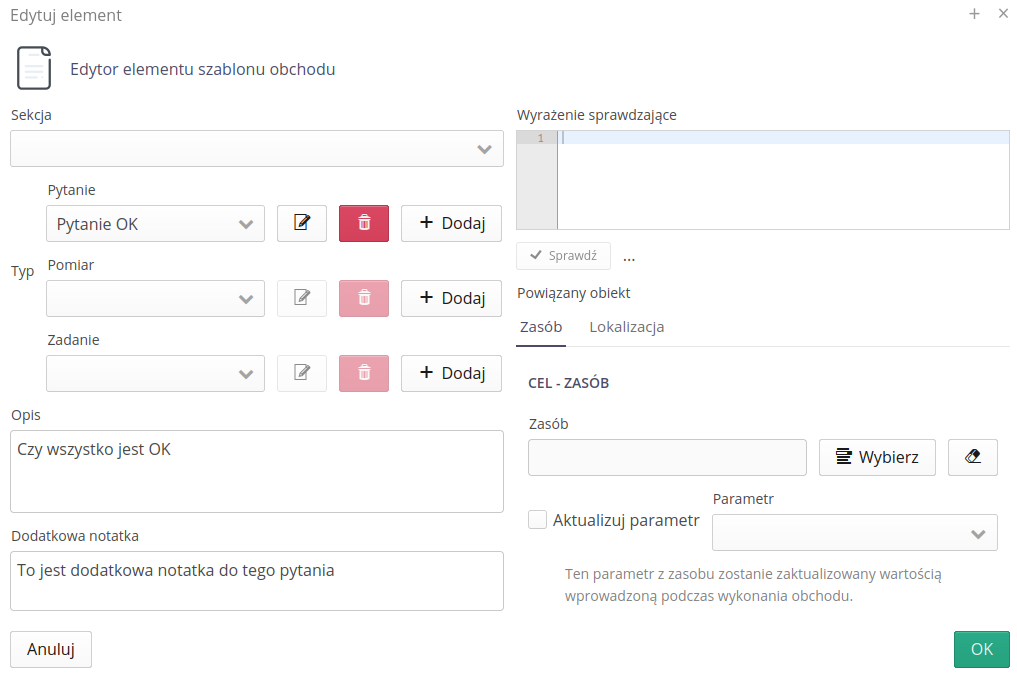Click the edit icon next to Pytanie
1017x683 pixels.
tap(301, 224)
